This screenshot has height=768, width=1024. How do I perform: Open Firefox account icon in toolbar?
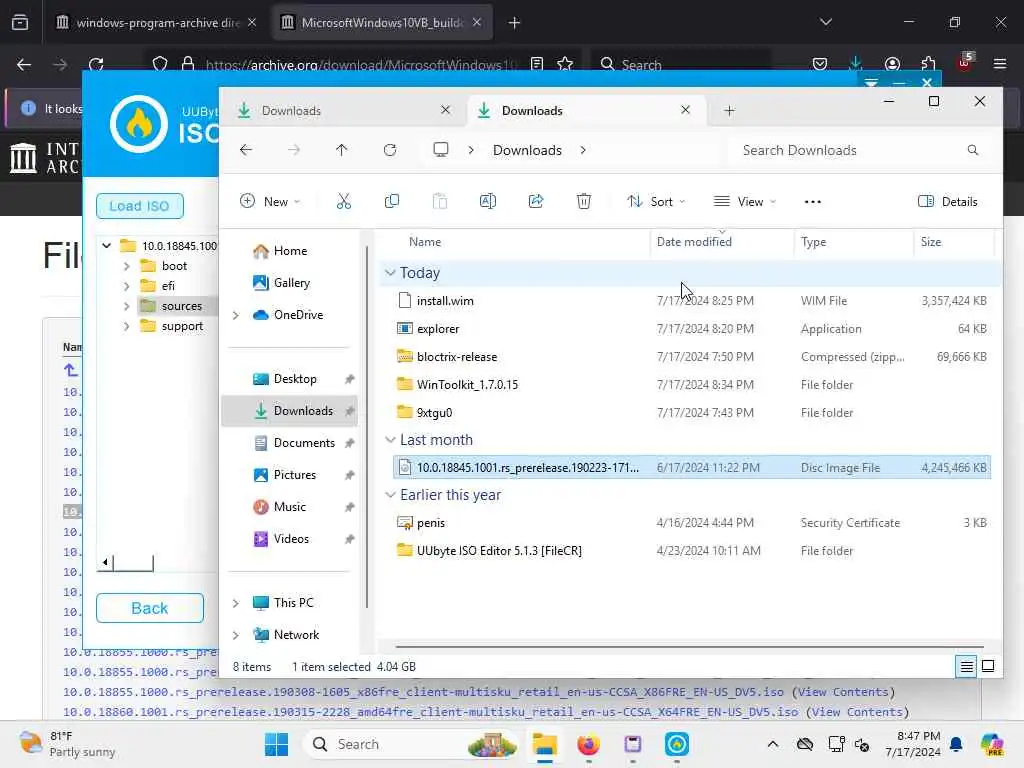(892, 64)
